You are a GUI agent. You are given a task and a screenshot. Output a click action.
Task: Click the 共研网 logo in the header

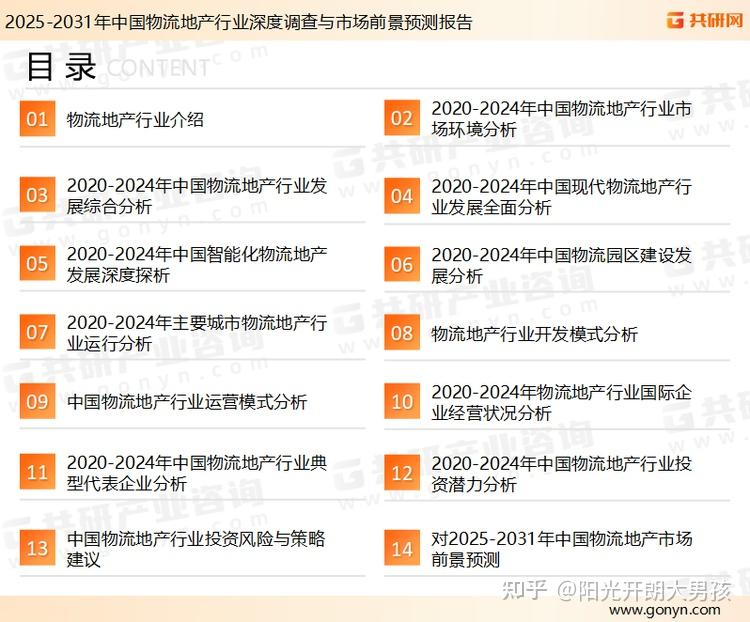[x=705, y=20]
